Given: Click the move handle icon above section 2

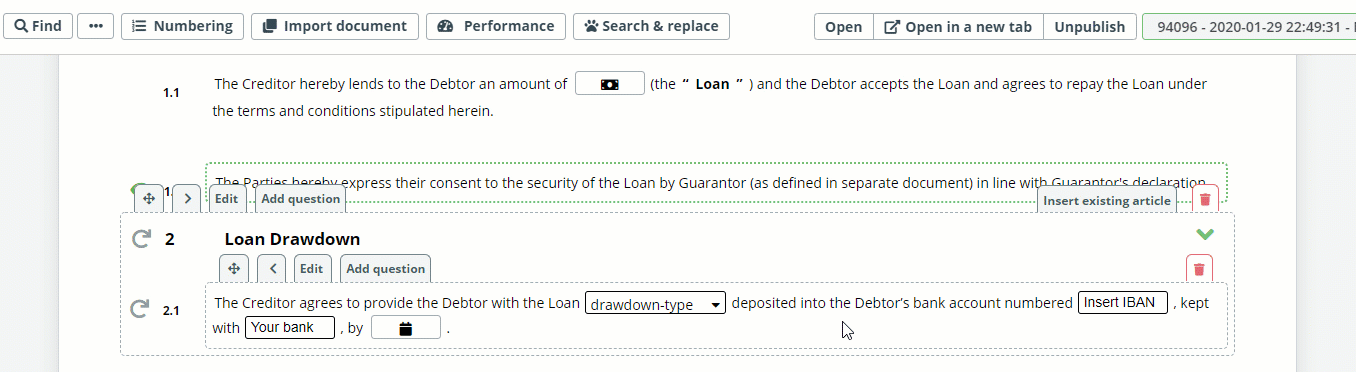Looking at the screenshot, I should [149, 199].
